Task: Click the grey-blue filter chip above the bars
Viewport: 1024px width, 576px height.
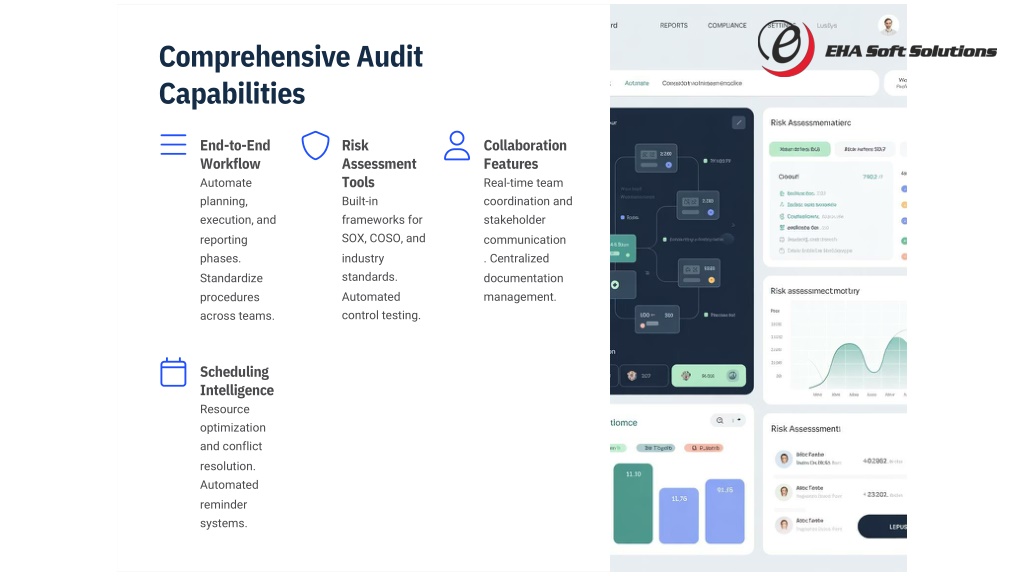Action: click(656, 448)
